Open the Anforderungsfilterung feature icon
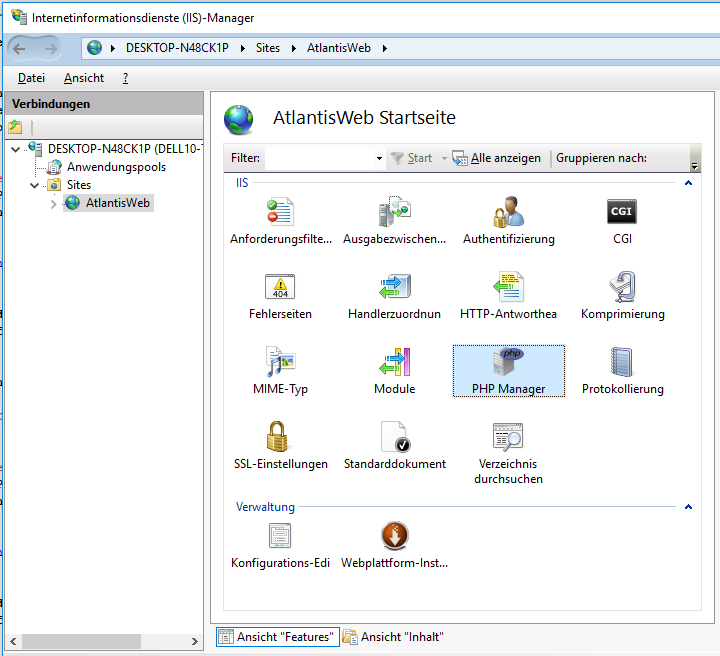This screenshot has width=720, height=656. (280, 212)
